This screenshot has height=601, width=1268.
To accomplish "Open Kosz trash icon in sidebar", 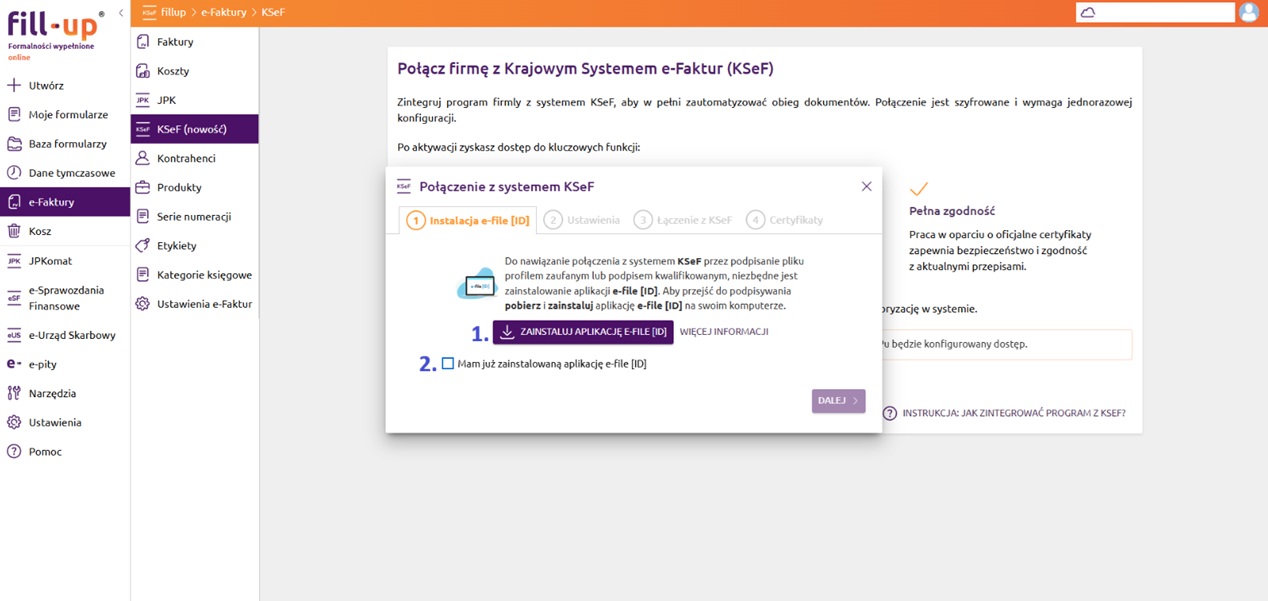I will pyautogui.click(x=14, y=231).
